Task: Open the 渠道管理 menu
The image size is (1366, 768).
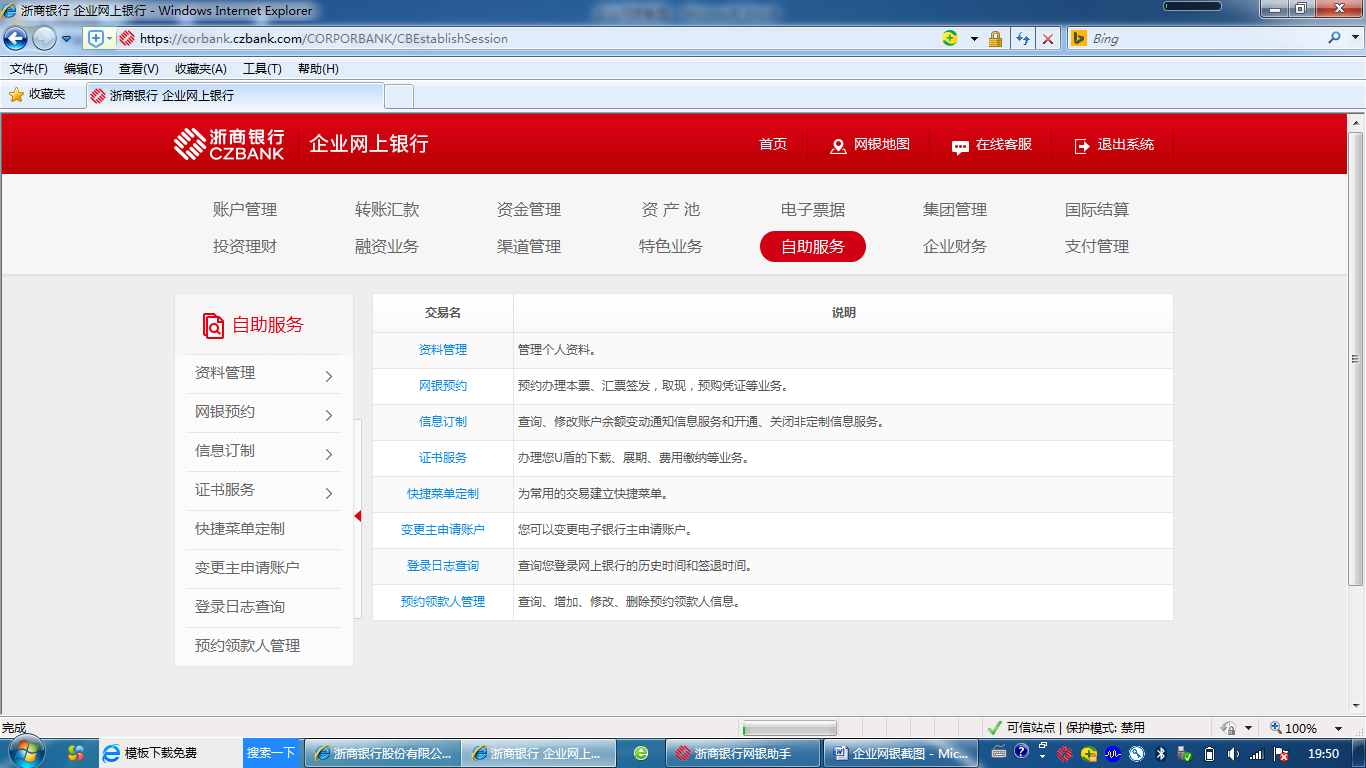Action: click(x=529, y=247)
